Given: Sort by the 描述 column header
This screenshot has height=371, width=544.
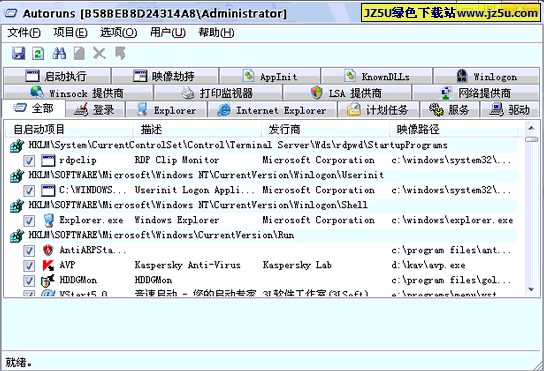Looking at the screenshot, I should pyautogui.click(x=197, y=129).
